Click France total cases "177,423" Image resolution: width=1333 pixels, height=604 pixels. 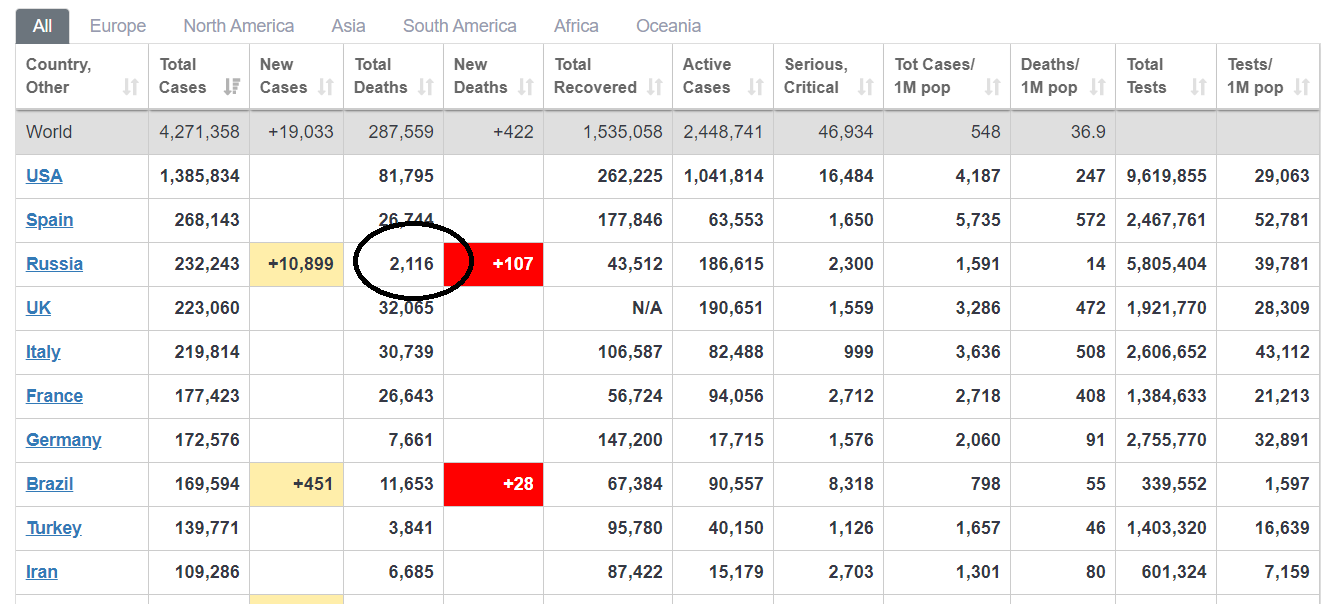pyautogui.click(x=207, y=396)
